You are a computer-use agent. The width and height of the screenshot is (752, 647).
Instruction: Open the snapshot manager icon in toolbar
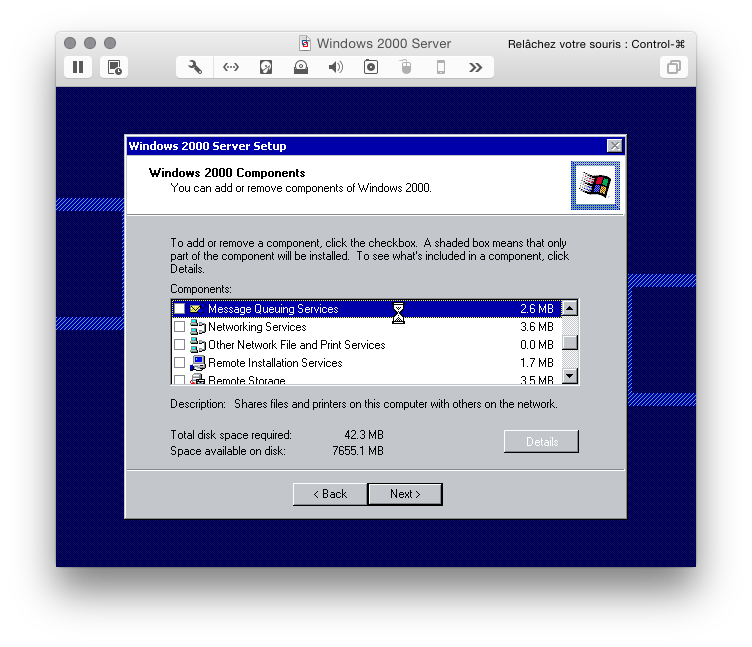tap(114, 67)
